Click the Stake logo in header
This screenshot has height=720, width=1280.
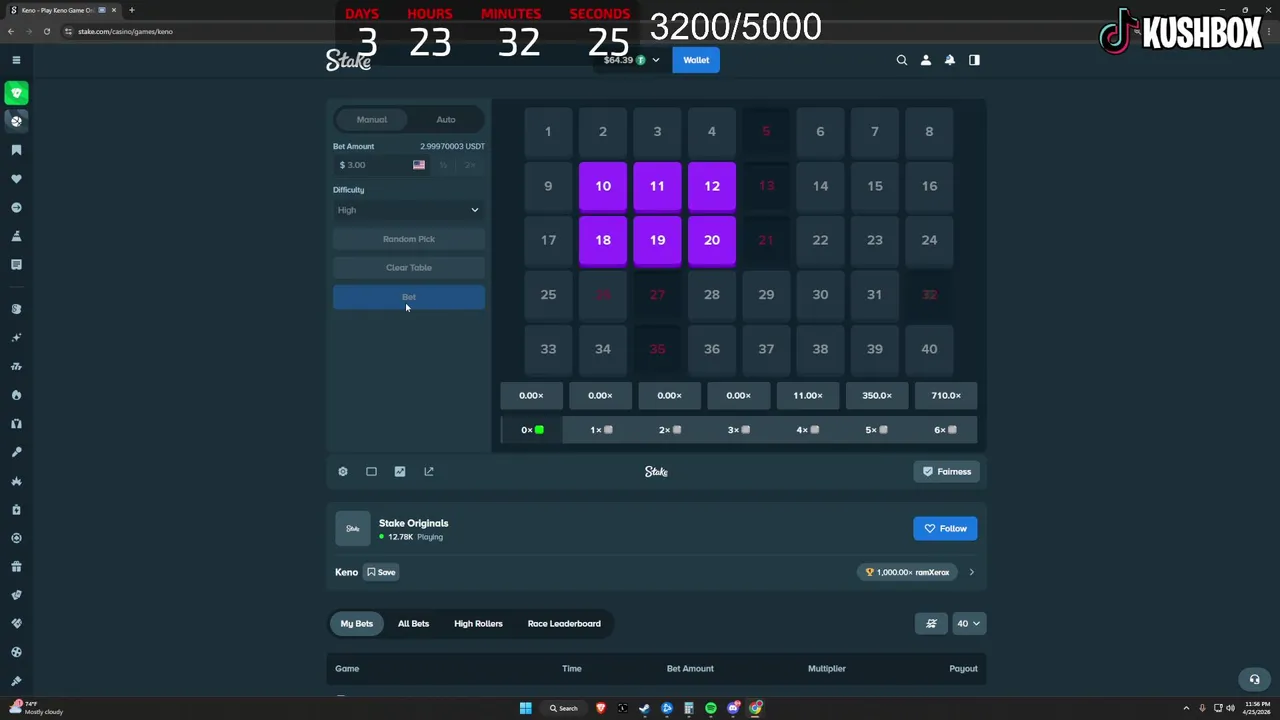(x=348, y=60)
